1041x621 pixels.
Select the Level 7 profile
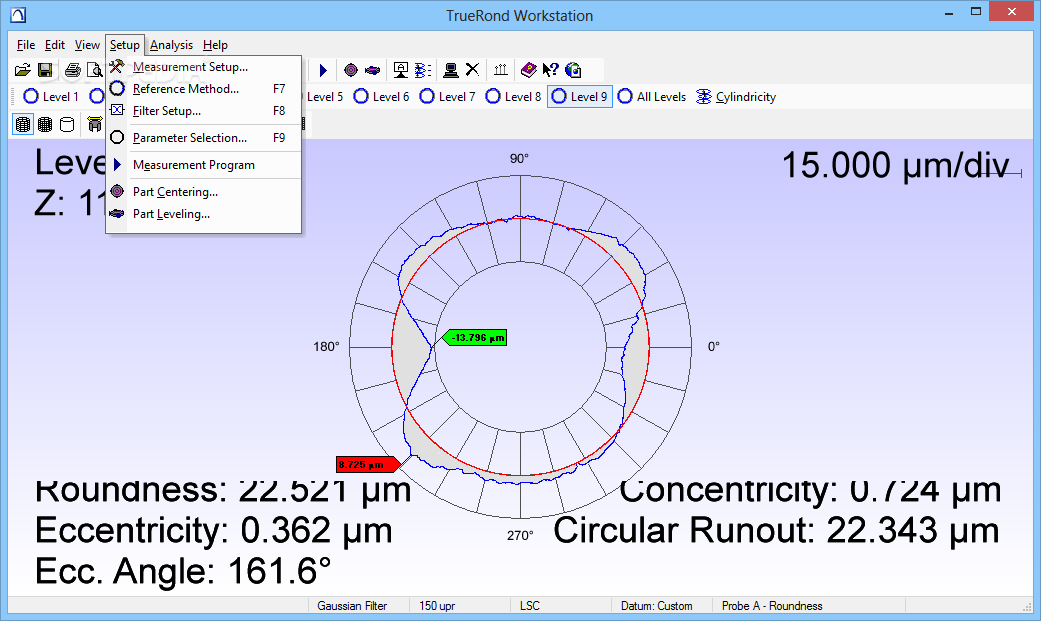click(447, 97)
